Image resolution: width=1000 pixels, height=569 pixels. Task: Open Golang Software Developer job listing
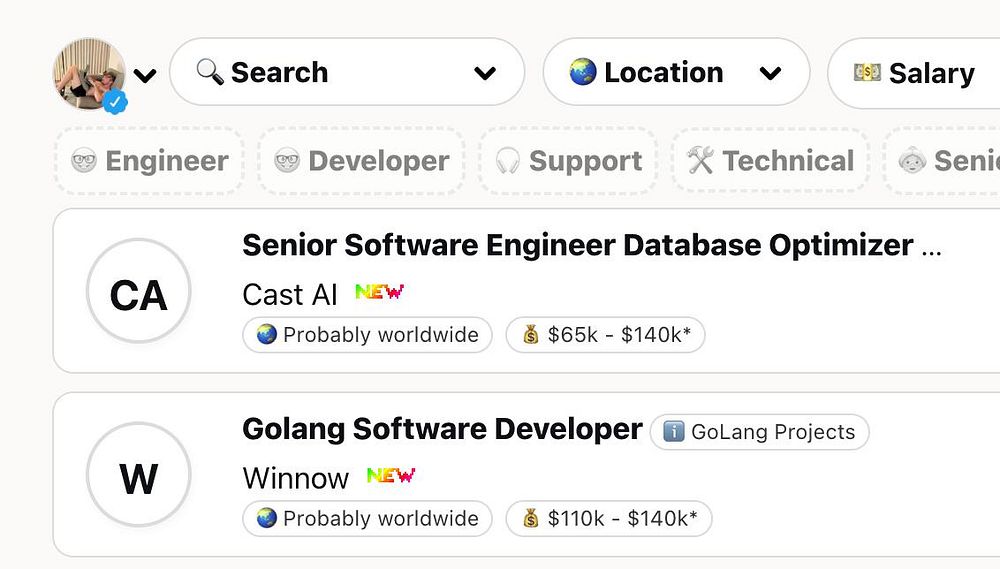pos(442,429)
